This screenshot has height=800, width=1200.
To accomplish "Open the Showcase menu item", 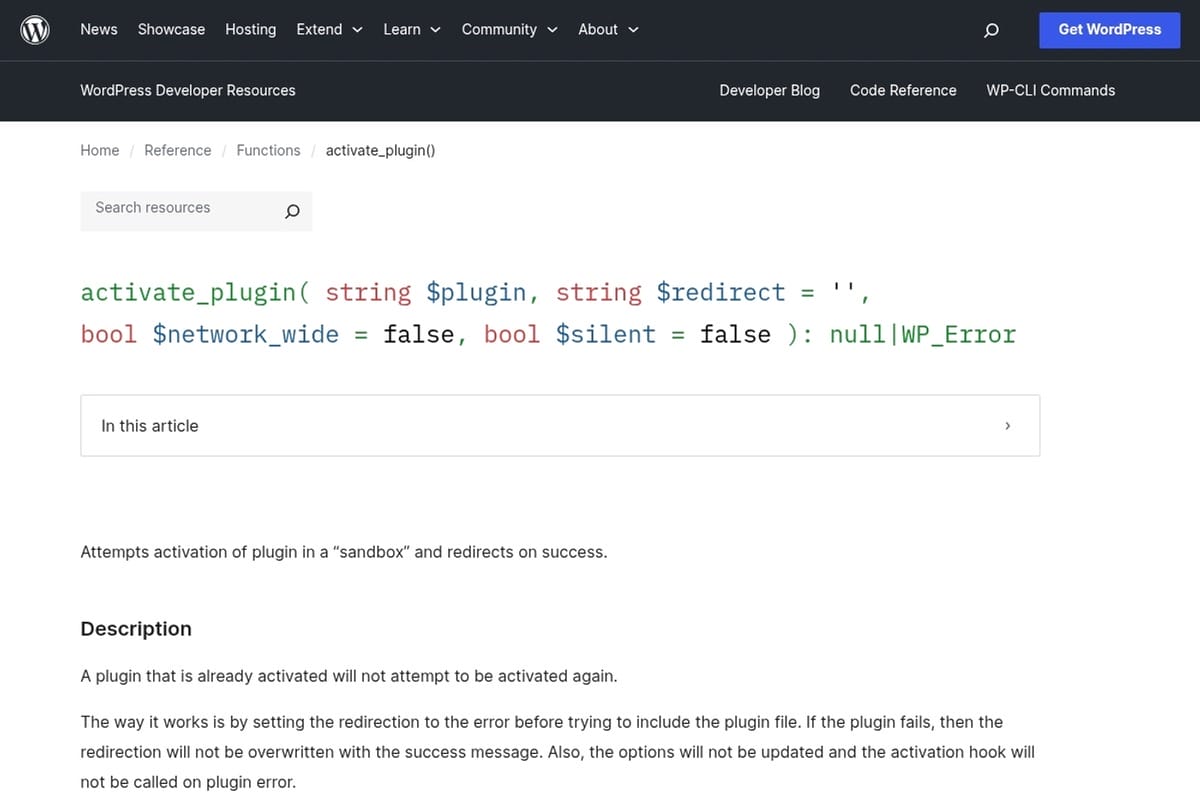I will [x=171, y=29].
